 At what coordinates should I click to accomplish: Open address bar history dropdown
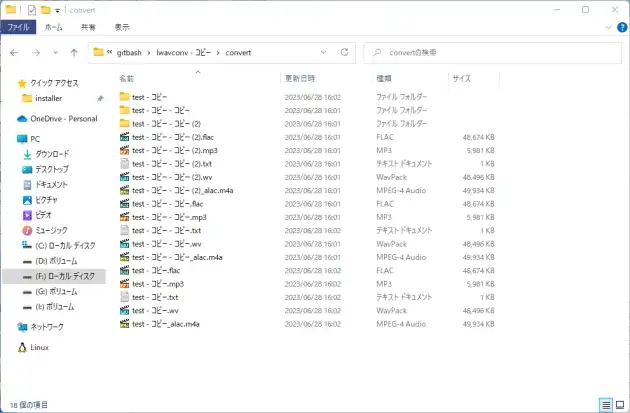324,53
